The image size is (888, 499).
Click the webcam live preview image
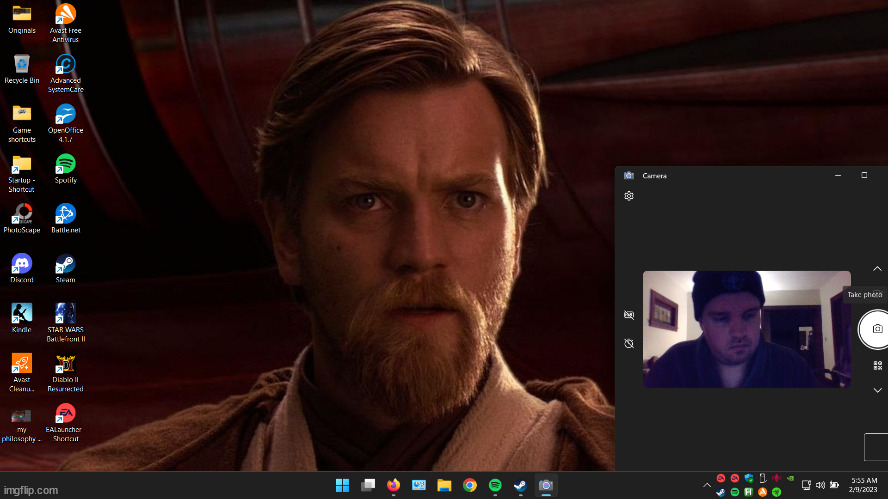click(x=746, y=329)
